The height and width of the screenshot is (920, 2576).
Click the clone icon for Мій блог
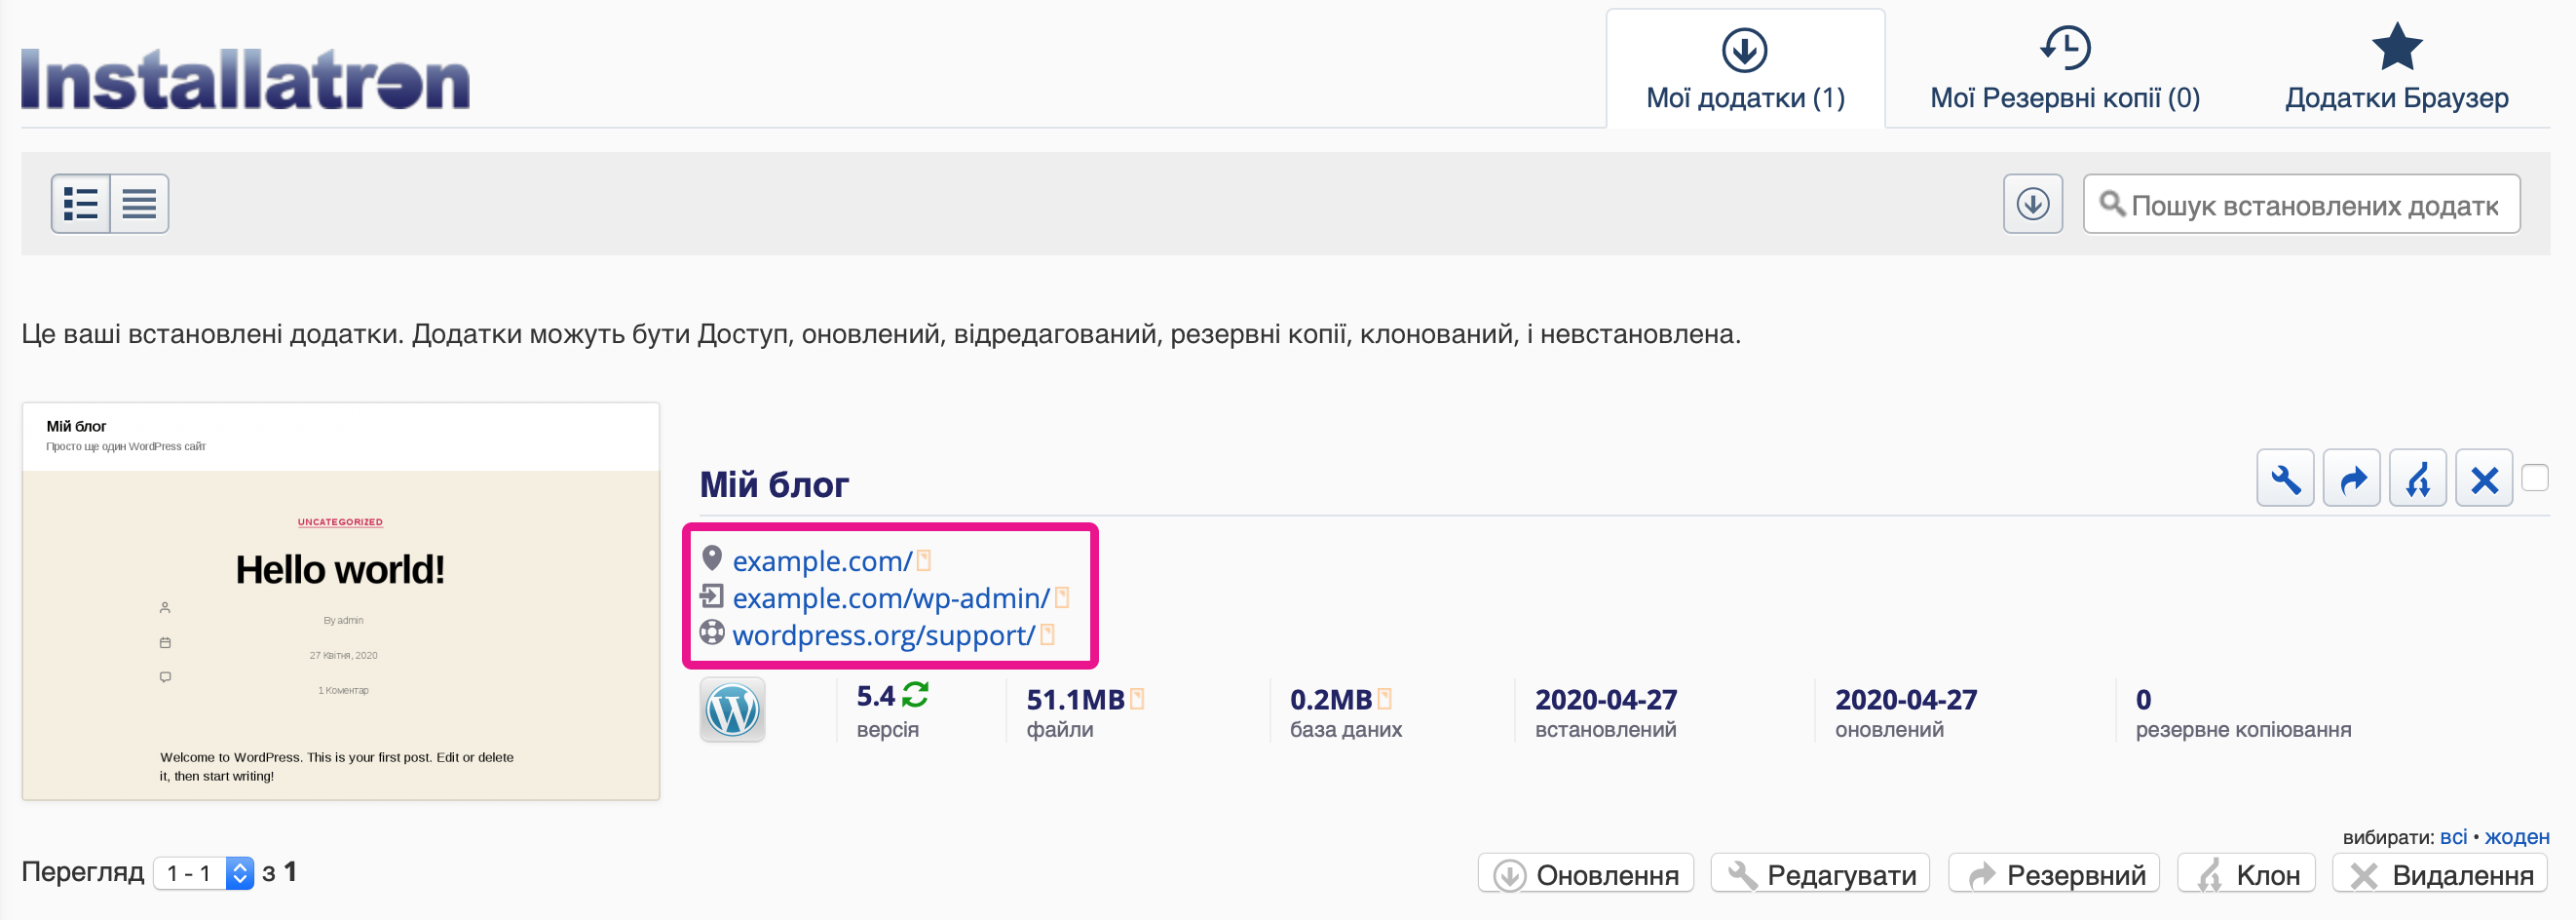(x=2417, y=479)
